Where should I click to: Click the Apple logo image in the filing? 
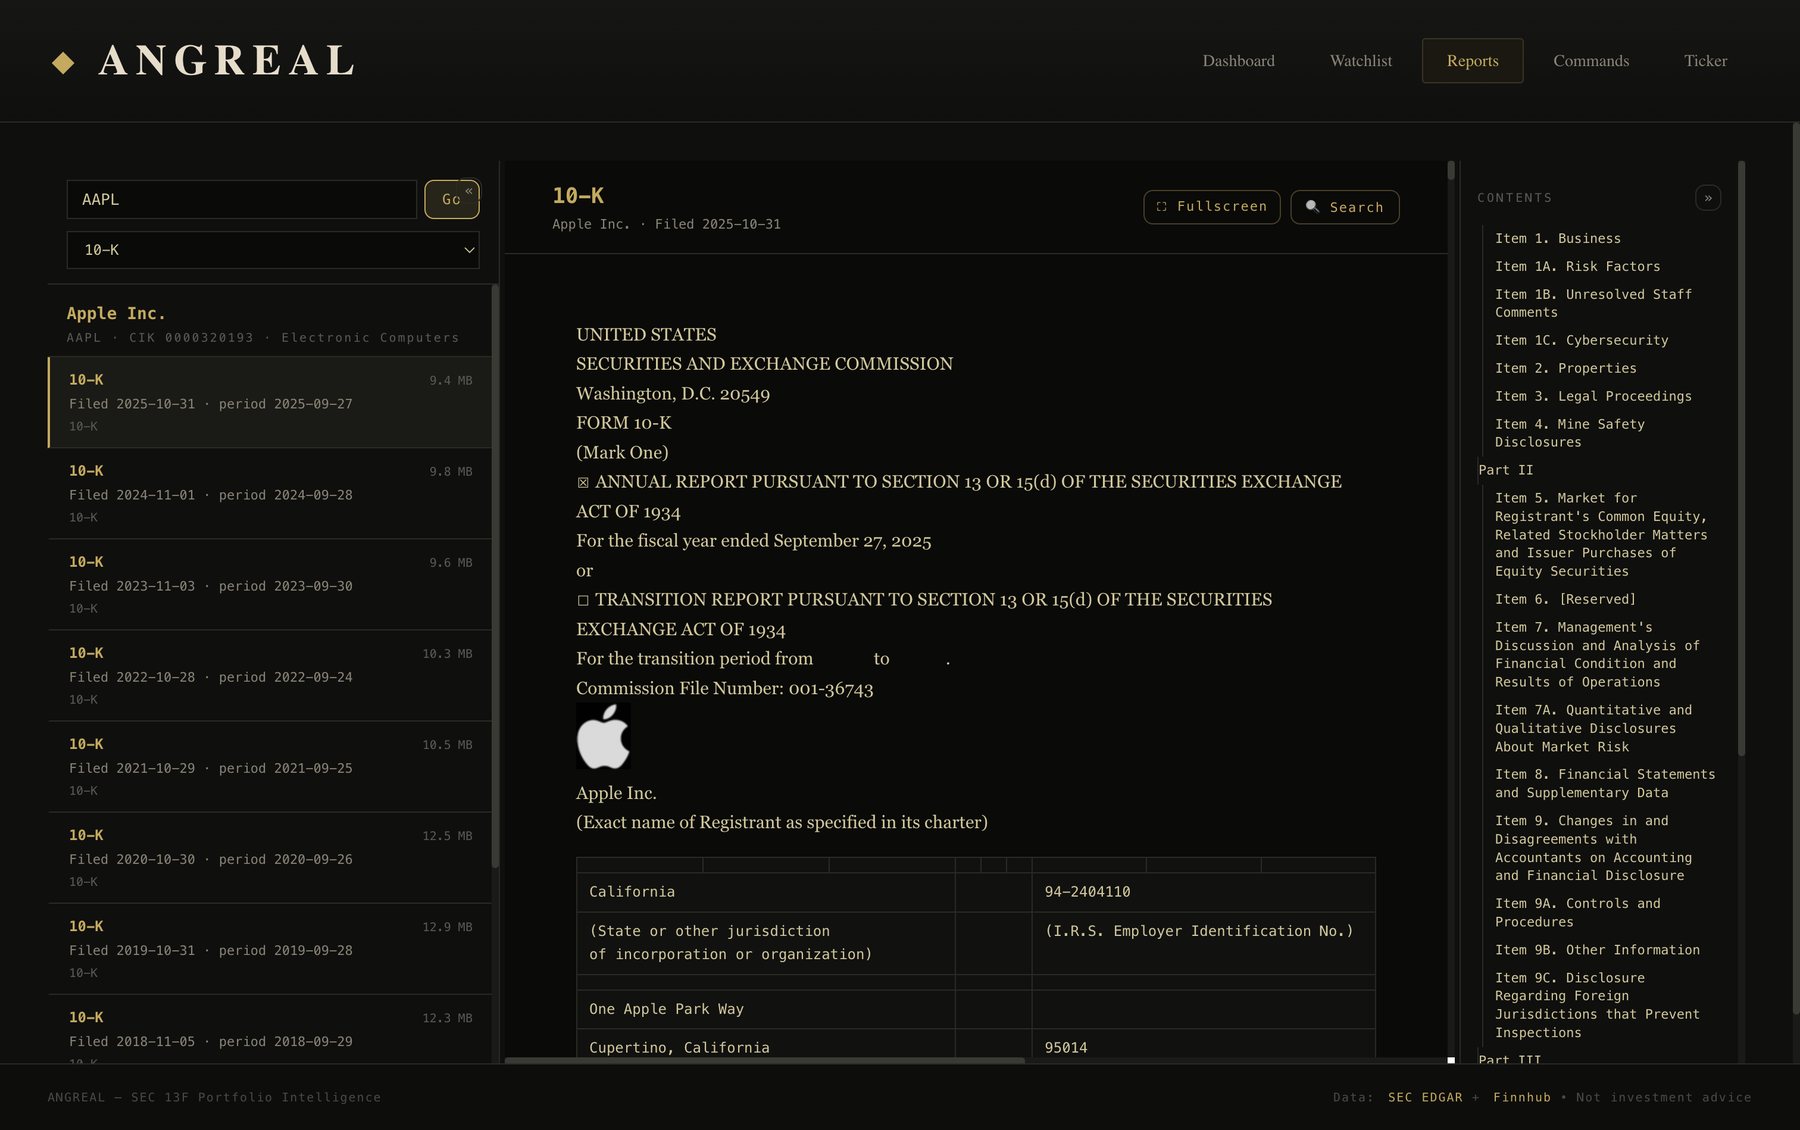(603, 736)
